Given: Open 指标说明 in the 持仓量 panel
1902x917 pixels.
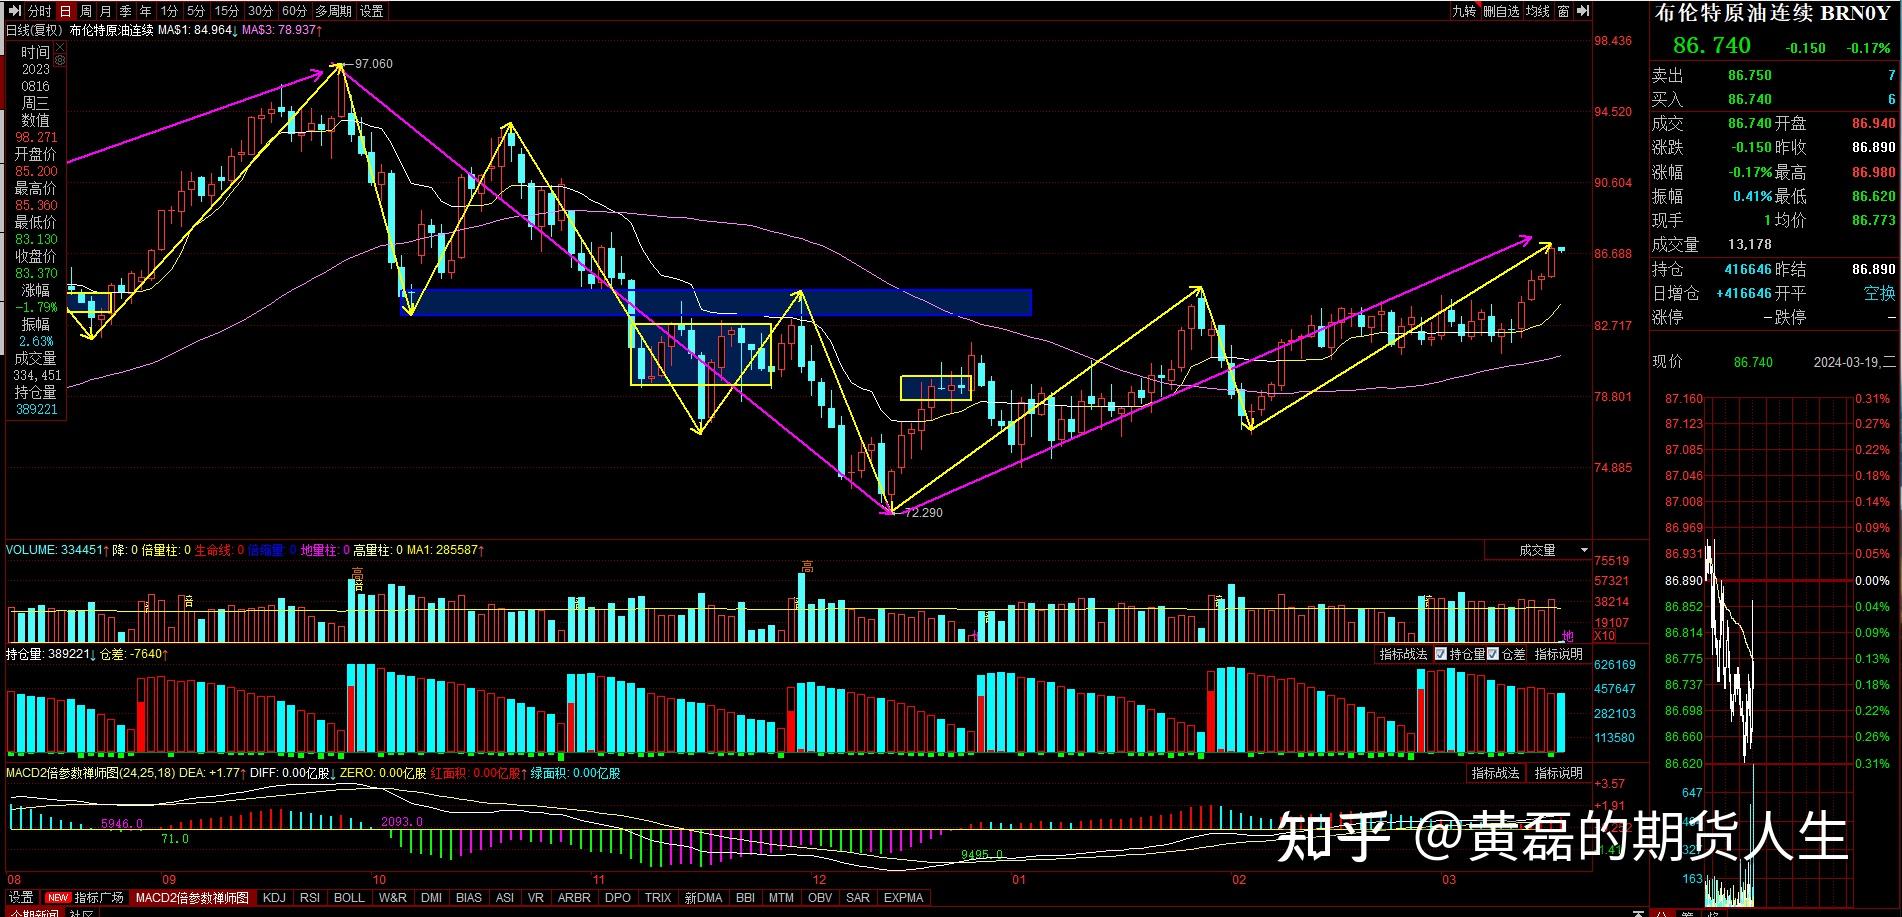Looking at the screenshot, I should [1559, 654].
